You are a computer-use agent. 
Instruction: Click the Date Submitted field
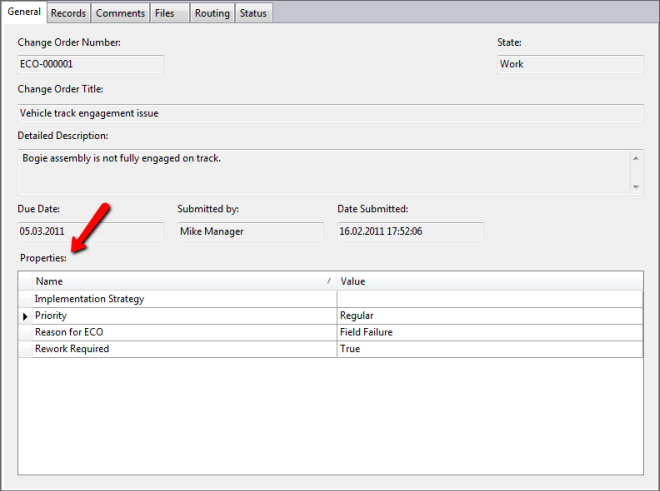410,232
